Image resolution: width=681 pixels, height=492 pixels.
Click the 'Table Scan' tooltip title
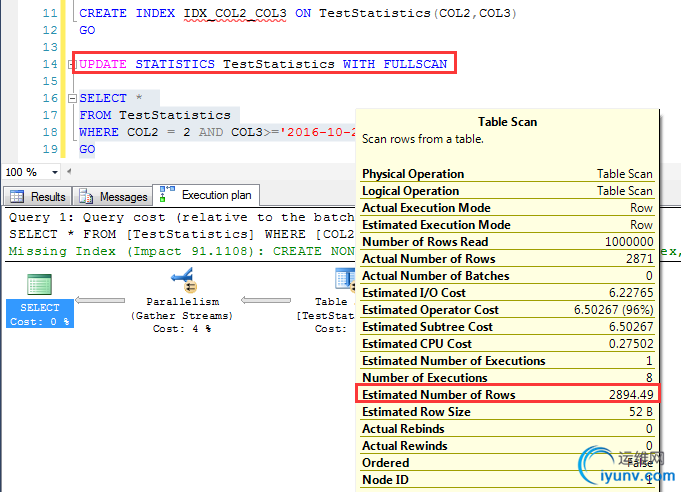coord(507,122)
